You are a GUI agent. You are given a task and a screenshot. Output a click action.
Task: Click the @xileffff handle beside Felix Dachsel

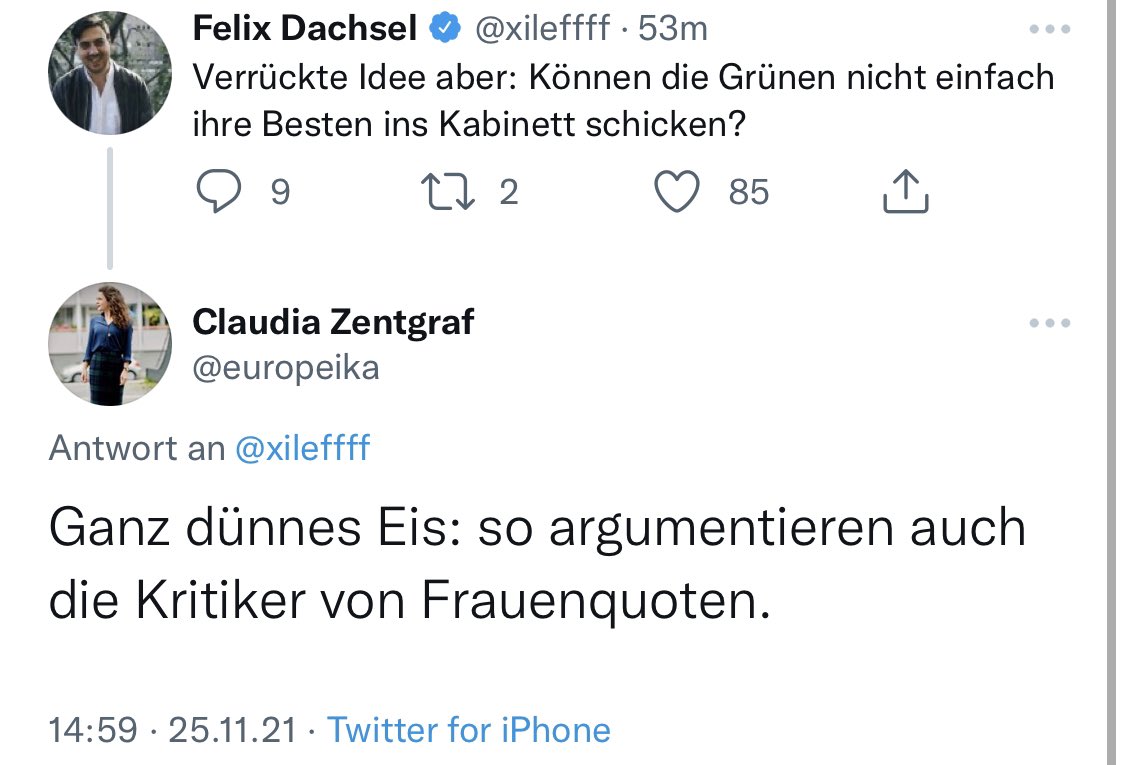pyautogui.click(x=541, y=30)
